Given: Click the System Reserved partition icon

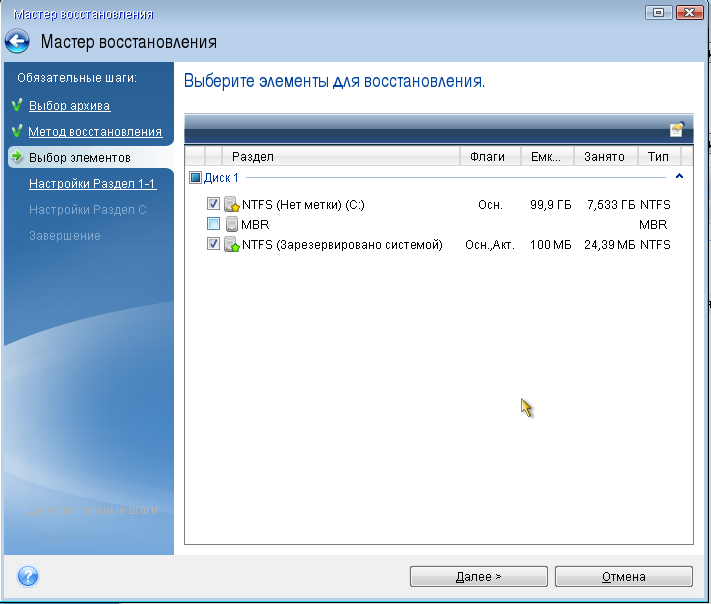Looking at the screenshot, I should (x=232, y=244).
